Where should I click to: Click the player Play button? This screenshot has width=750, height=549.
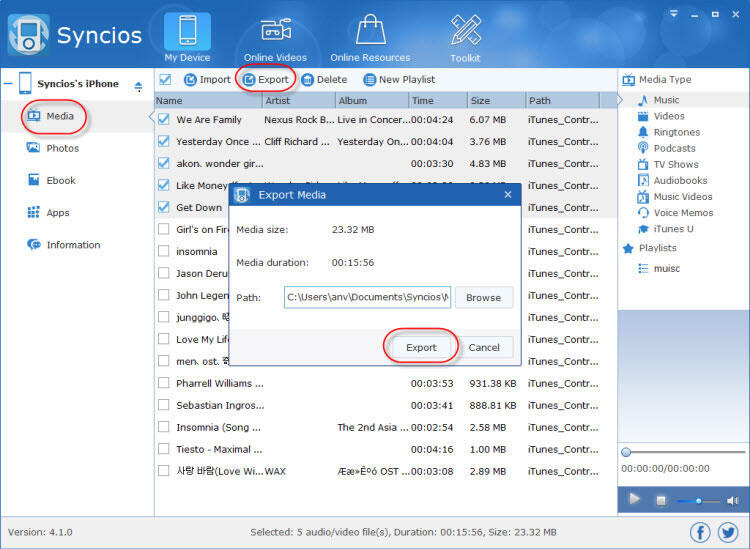coord(634,499)
